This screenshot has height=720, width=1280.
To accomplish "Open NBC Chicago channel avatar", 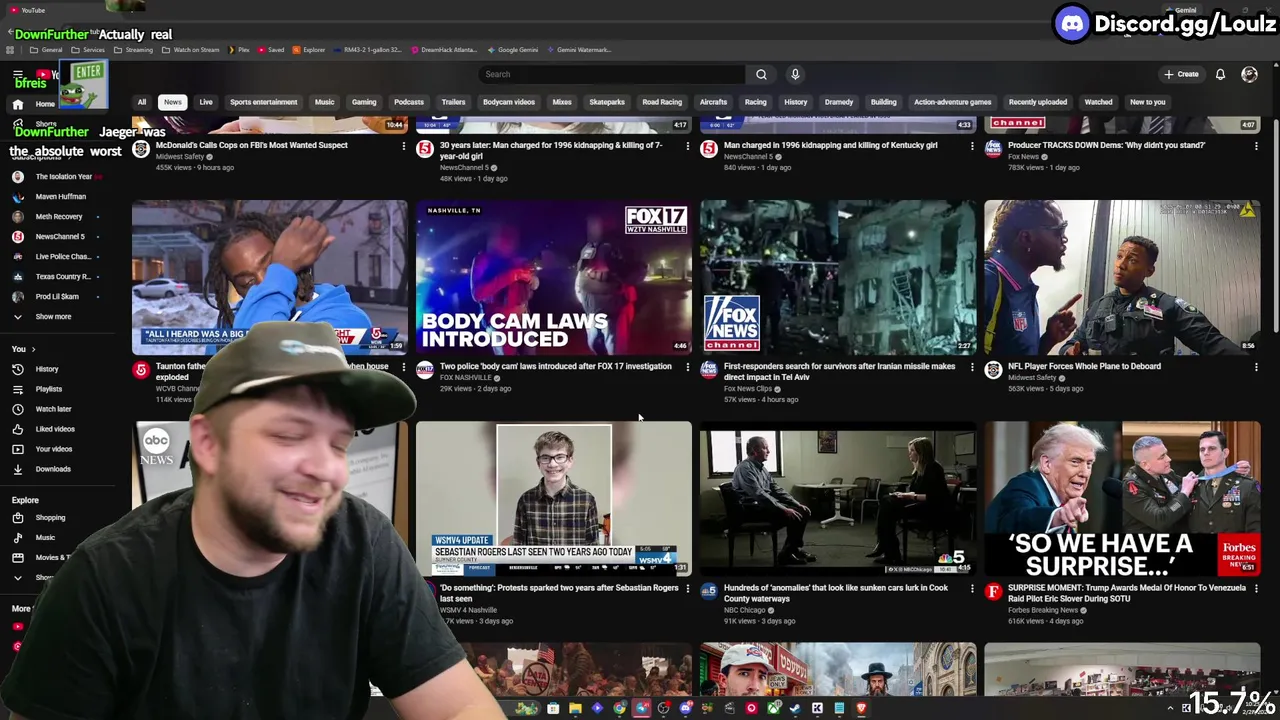I will (709, 592).
